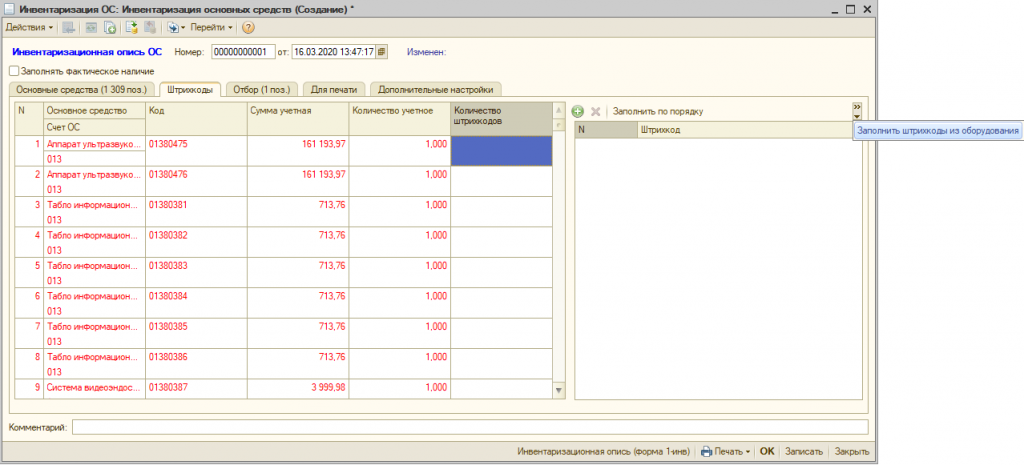Screen dimensions: 1024x465
Task: Expand the Перейти dropdown menu
Action: [x=211, y=27]
